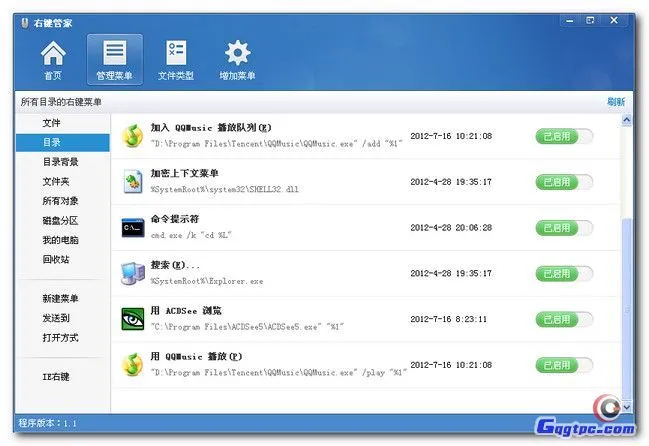Click the vertical scrollbar thumb
Screen dimensions: 649x446
pyautogui.click(x=626, y=309)
